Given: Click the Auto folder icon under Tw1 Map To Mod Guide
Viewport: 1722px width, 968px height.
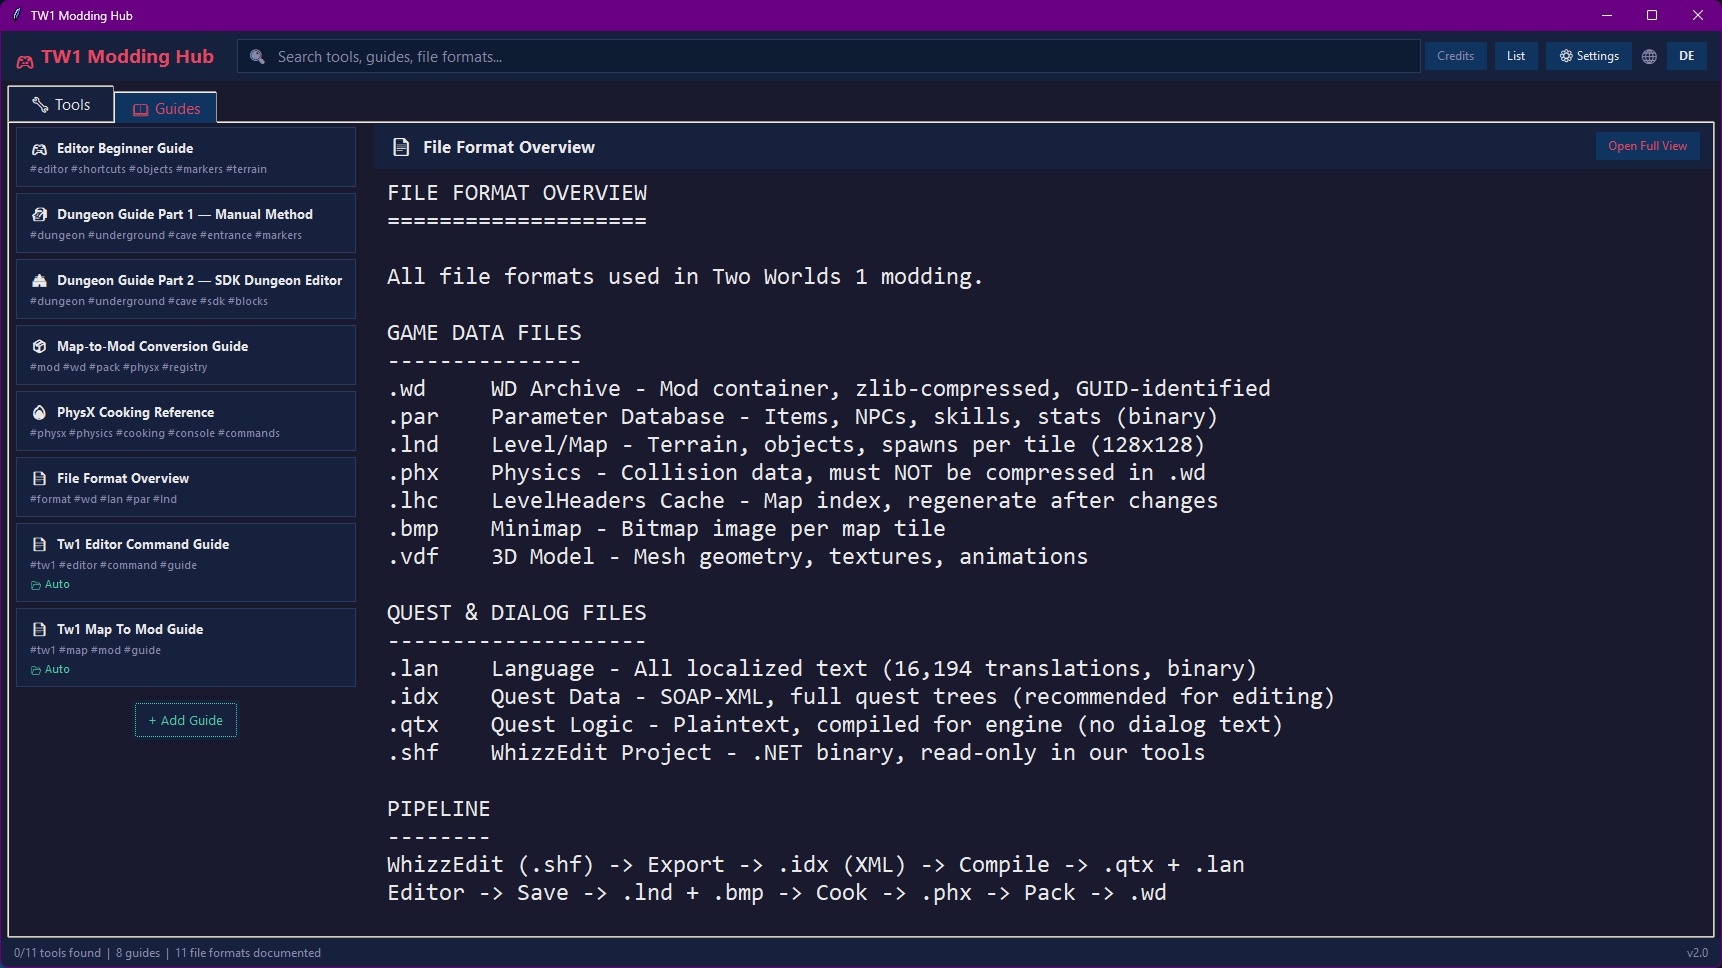Looking at the screenshot, I should point(36,670).
